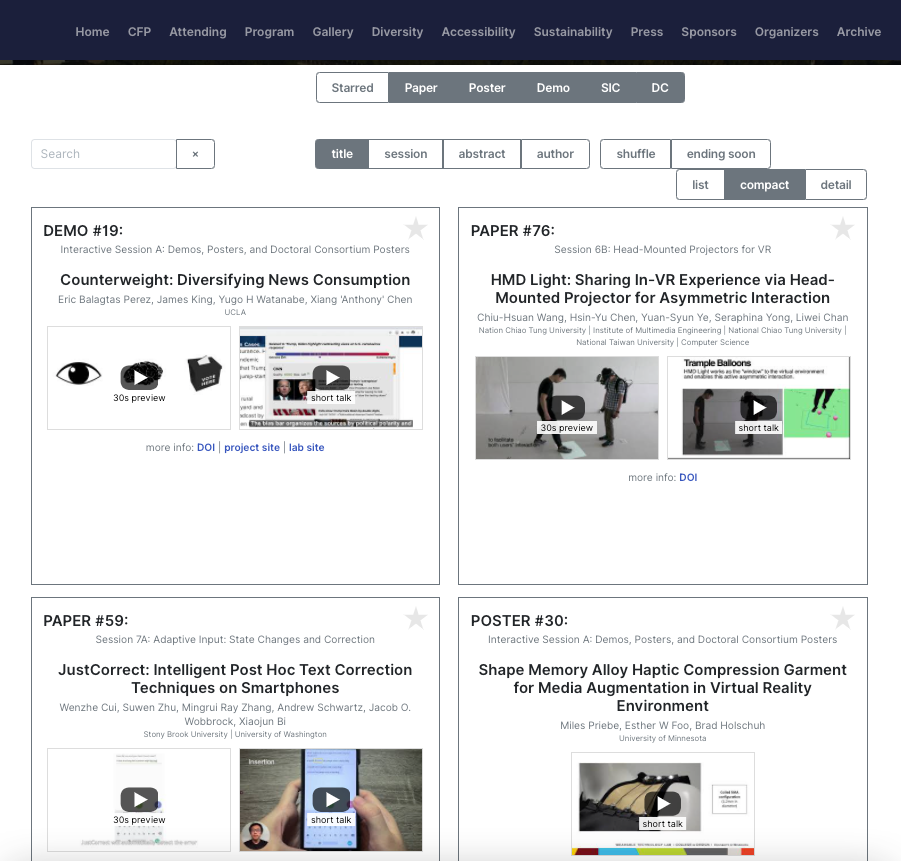The height and width of the screenshot is (861, 901).
Task: Play the 30s preview for Counterweight
Action: 139,378
